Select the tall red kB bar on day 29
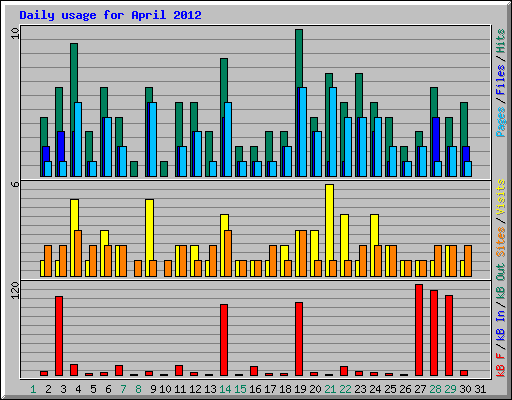Image resolution: width=512 pixels, height=400 pixels. [x=449, y=335]
